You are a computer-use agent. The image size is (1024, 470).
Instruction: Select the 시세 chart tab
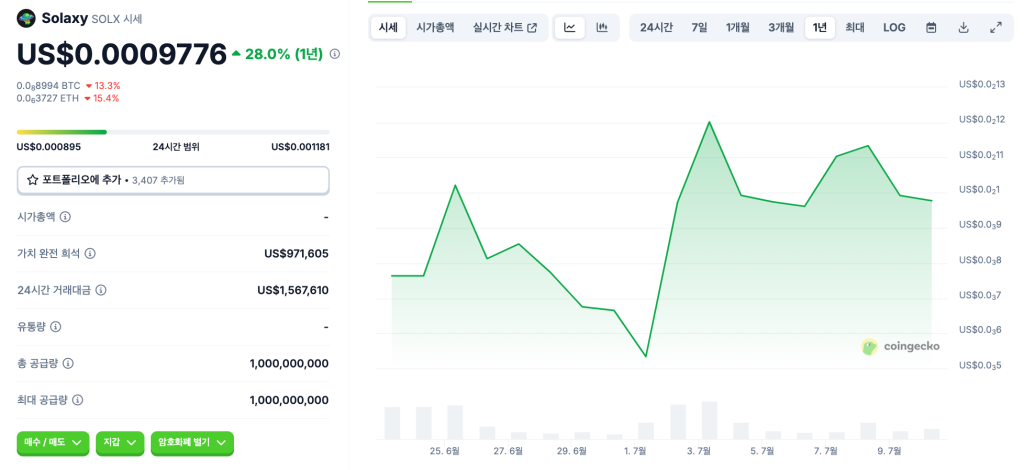[388, 27]
